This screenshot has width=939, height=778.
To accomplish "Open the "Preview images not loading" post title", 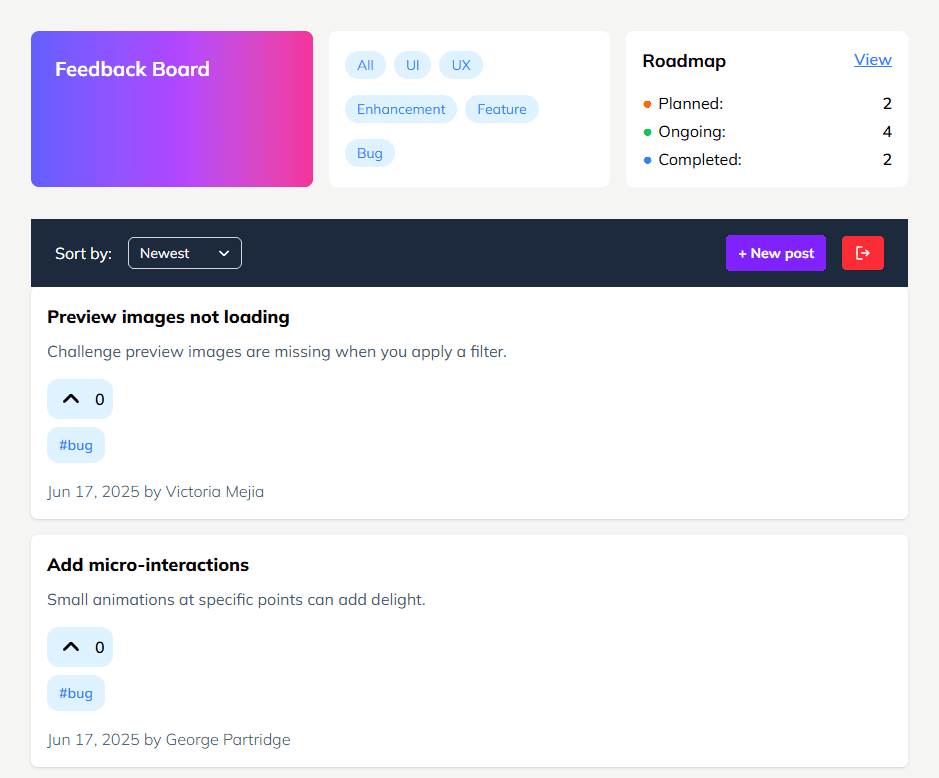I will [x=168, y=317].
